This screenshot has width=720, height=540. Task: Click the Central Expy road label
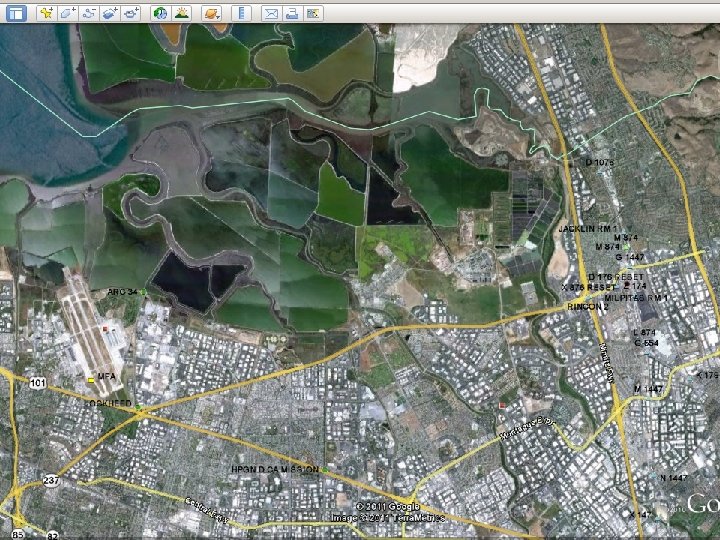[x=207, y=510]
